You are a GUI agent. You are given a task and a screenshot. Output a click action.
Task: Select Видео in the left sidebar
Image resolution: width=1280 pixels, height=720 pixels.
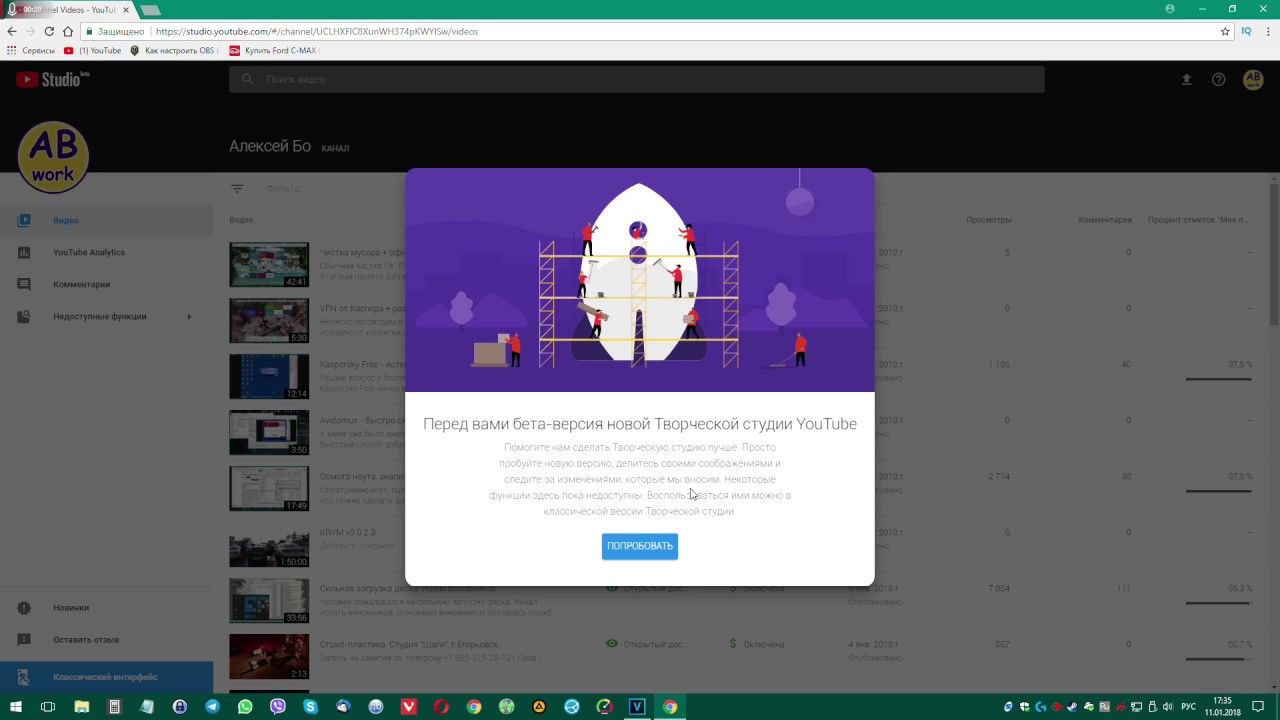coord(106,220)
